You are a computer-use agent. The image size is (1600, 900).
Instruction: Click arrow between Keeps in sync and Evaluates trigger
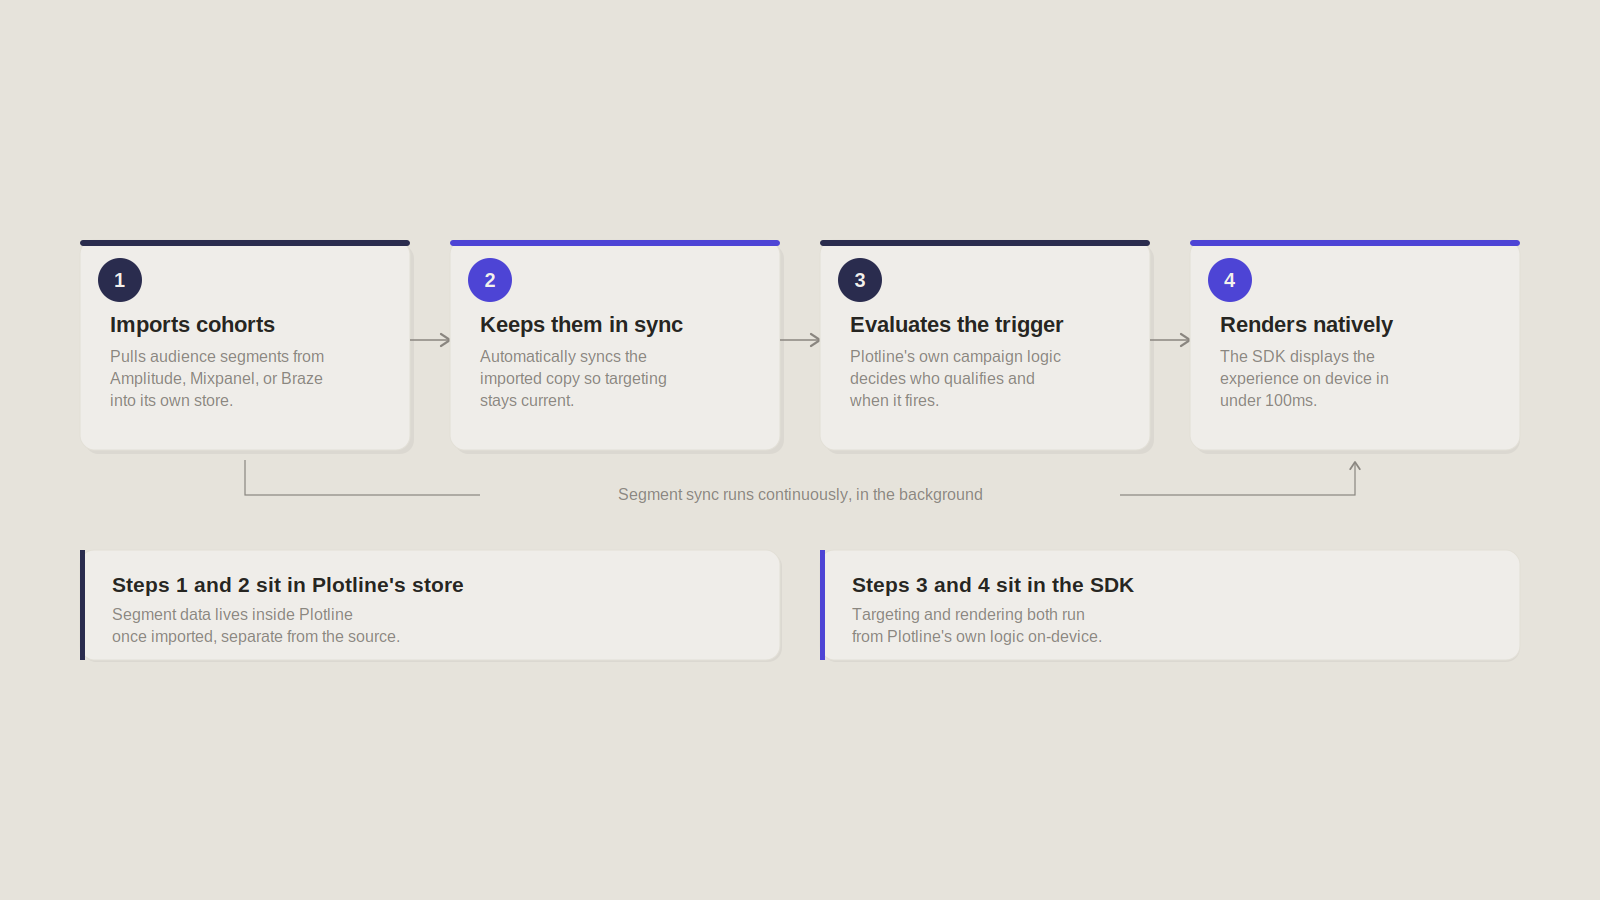[800, 340]
